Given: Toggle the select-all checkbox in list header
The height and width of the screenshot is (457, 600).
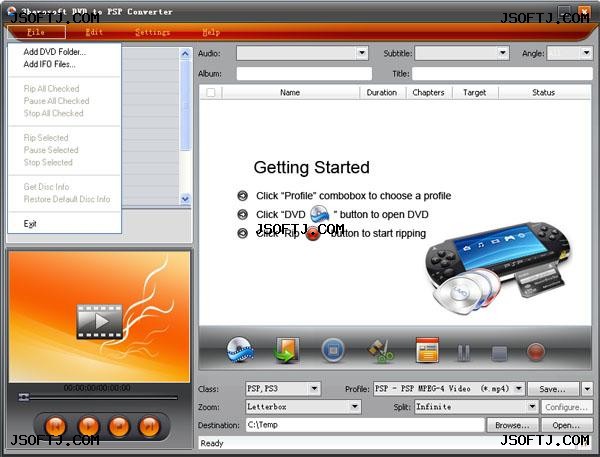Looking at the screenshot, I should pyautogui.click(x=210, y=92).
